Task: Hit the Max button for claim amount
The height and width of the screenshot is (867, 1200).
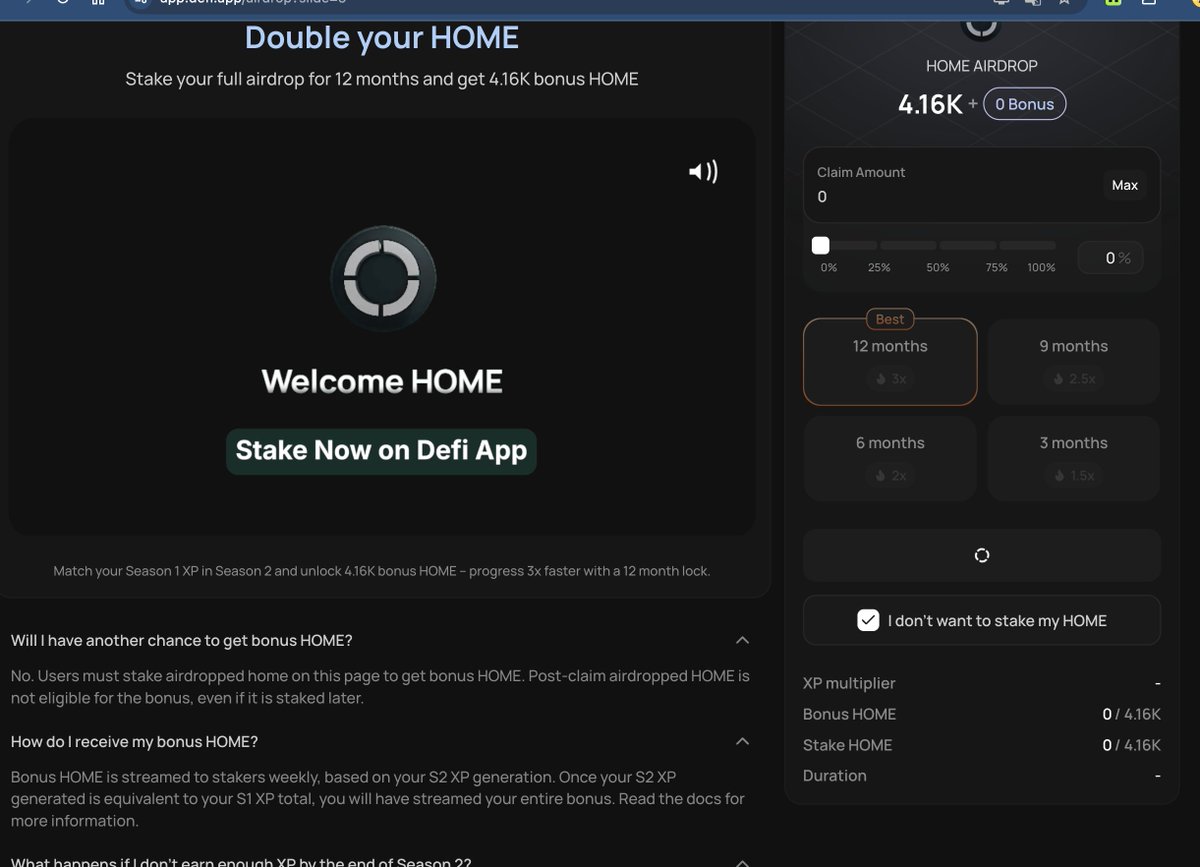Action: (1125, 185)
